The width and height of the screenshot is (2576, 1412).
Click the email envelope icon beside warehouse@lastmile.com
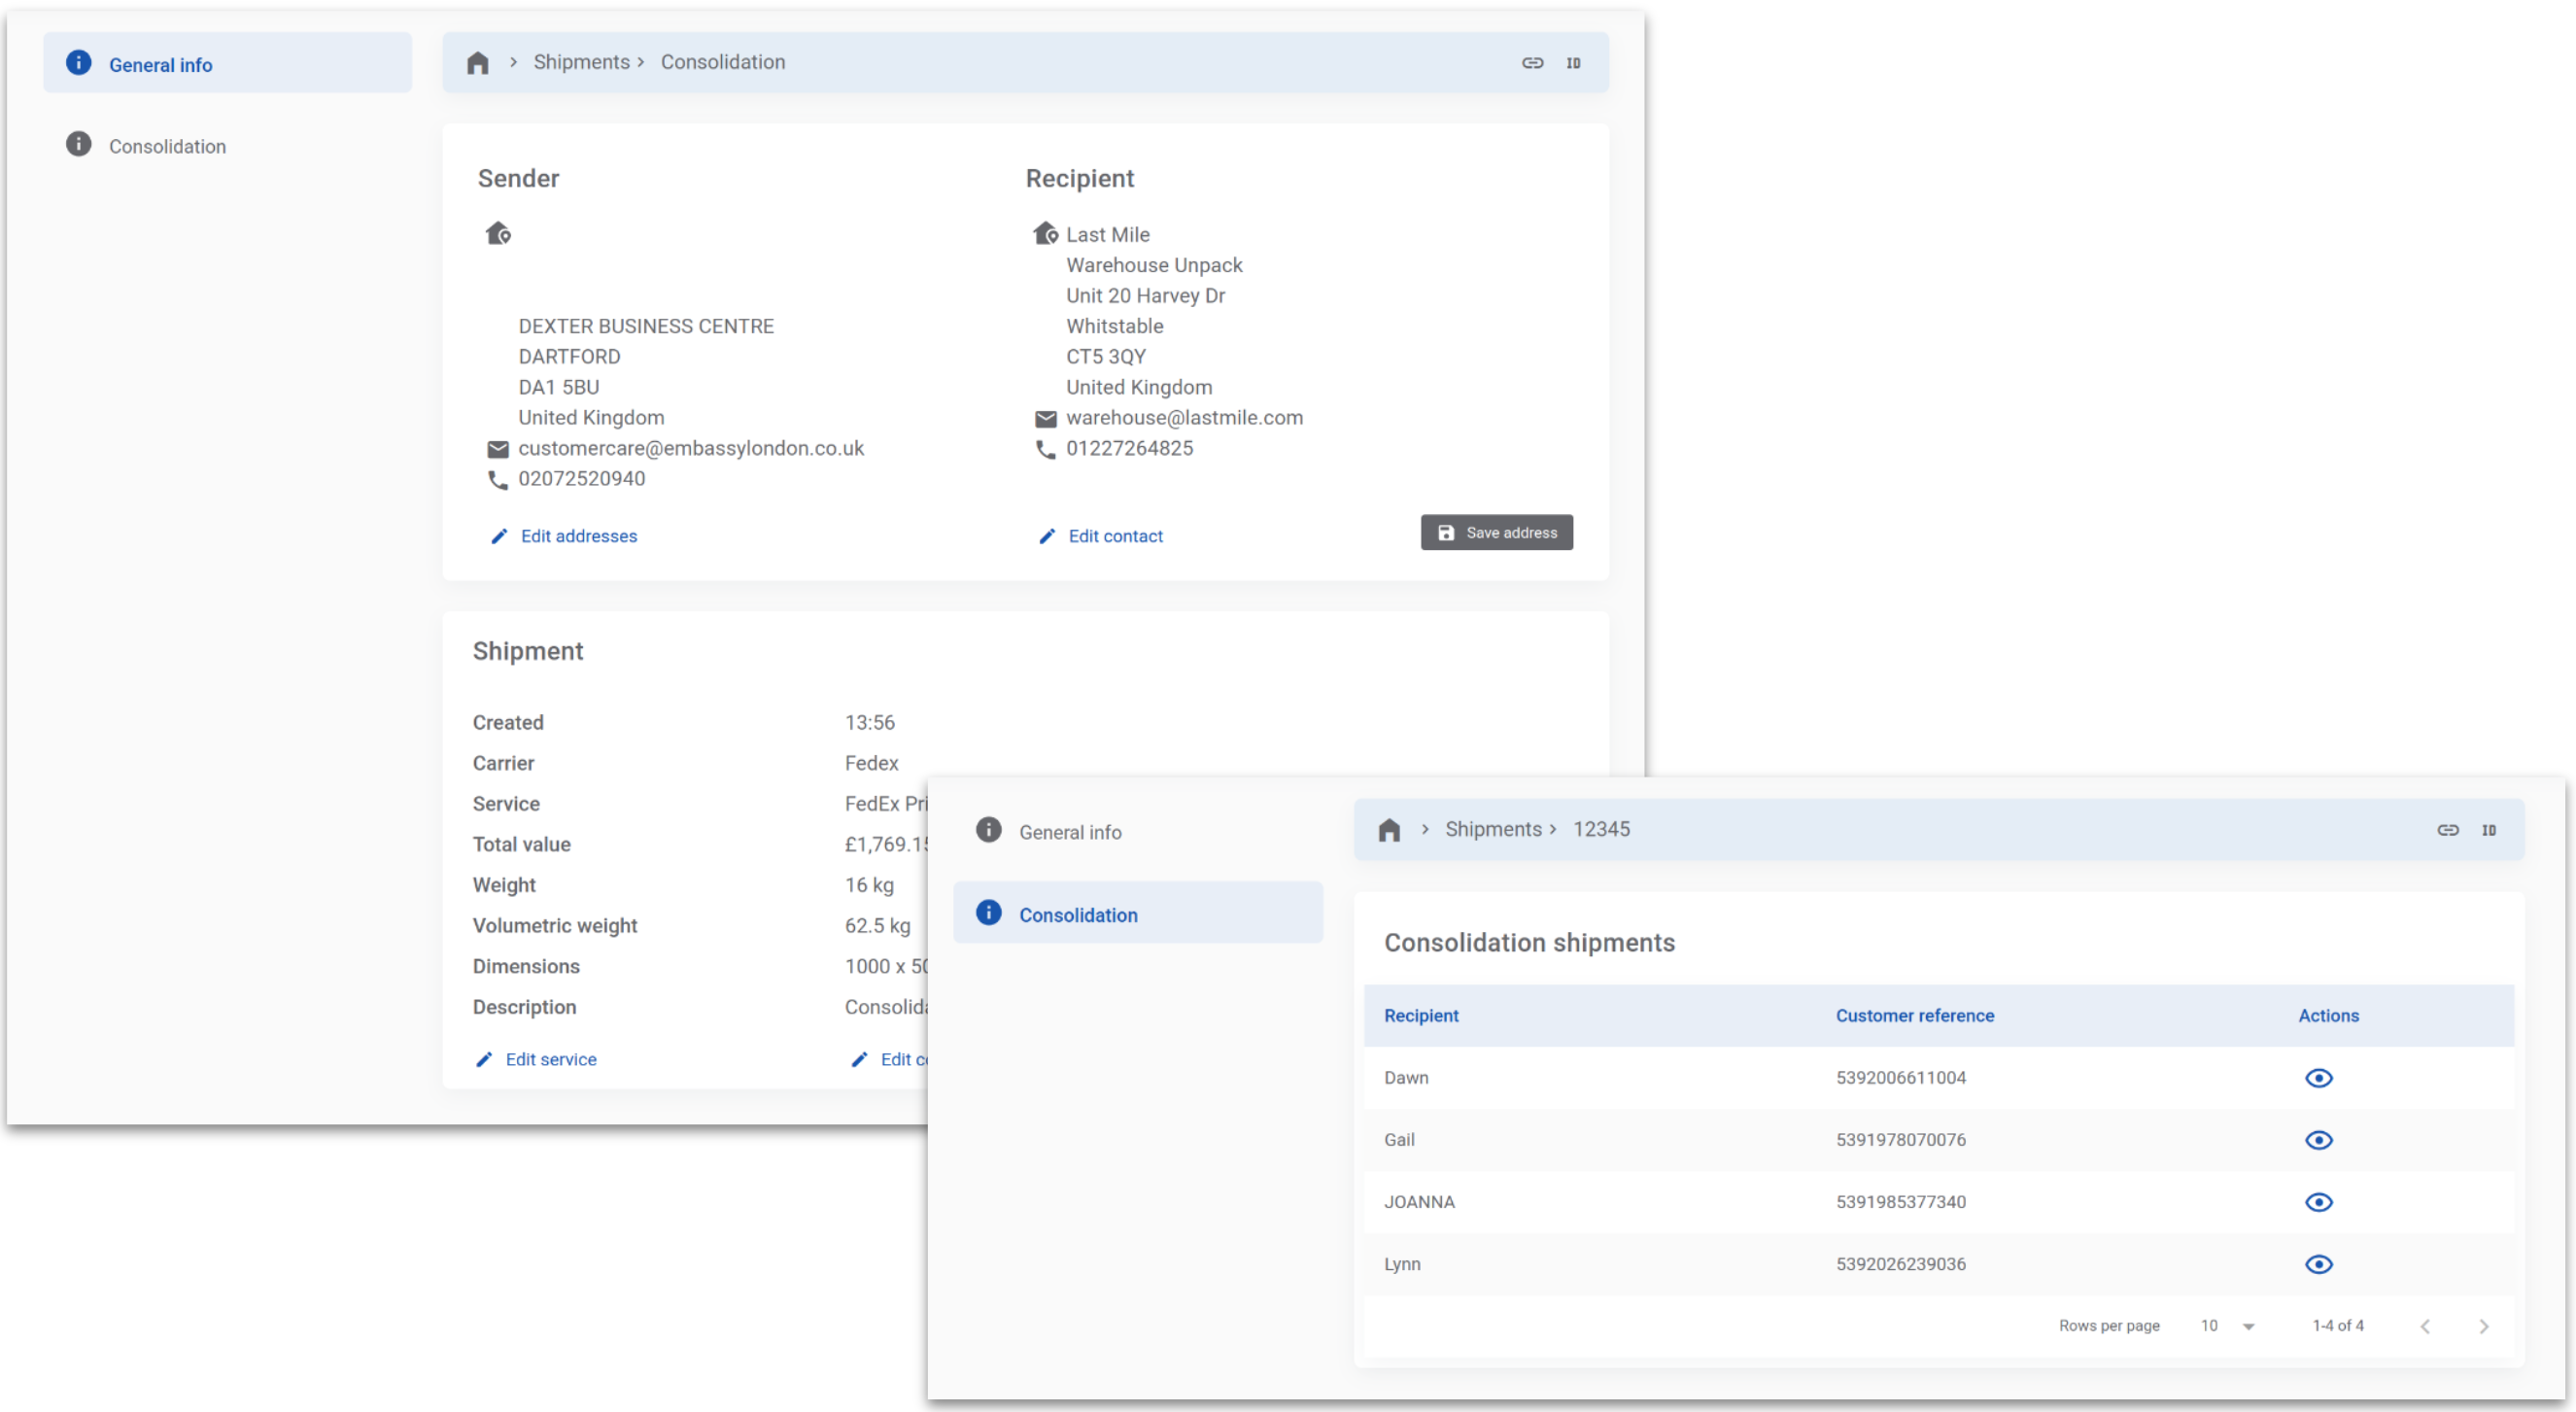1044,418
